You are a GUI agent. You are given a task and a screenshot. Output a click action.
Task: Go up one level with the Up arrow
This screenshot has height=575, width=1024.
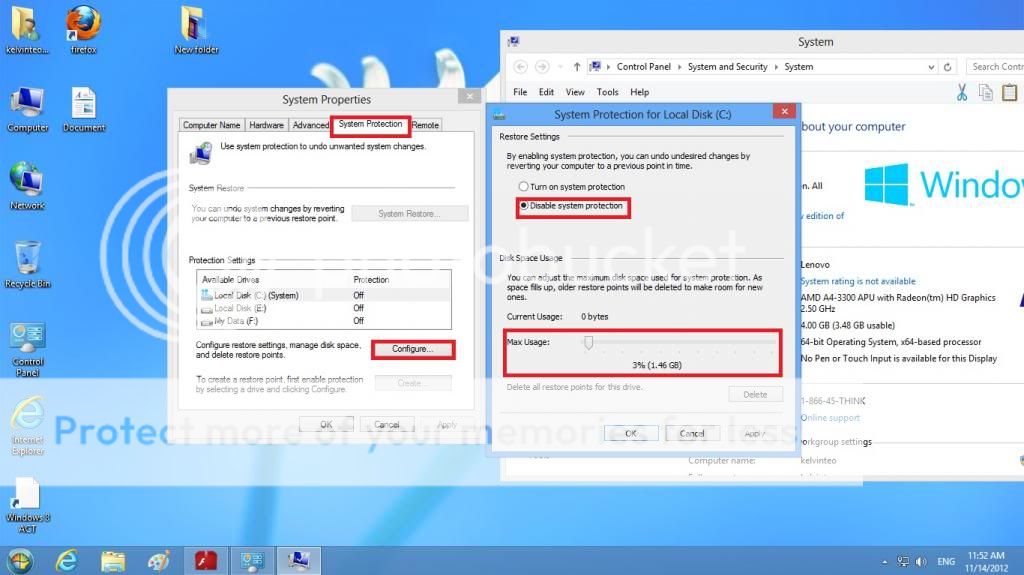577,67
